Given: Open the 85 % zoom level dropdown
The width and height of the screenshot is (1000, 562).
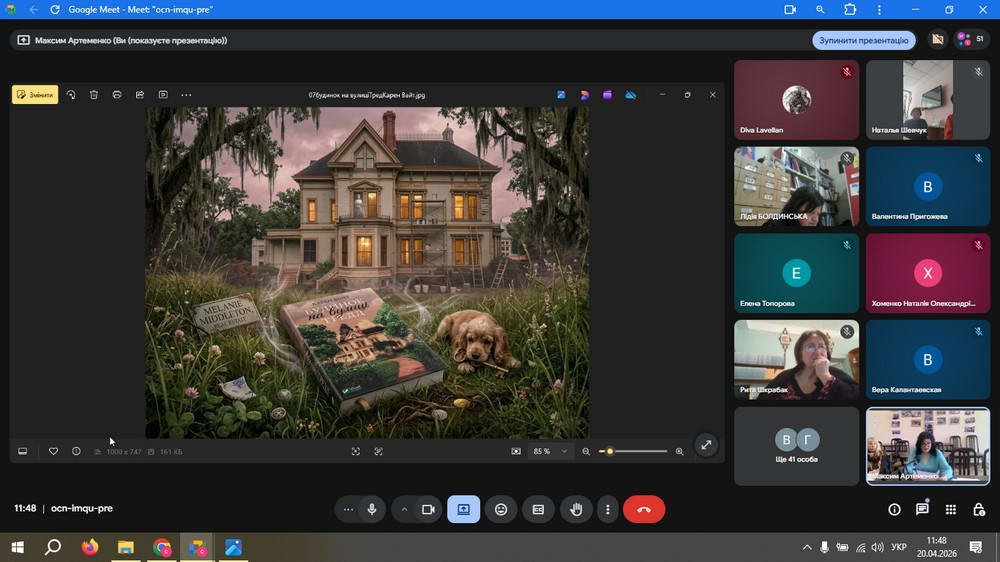Looking at the screenshot, I should (x=551, y=452).
